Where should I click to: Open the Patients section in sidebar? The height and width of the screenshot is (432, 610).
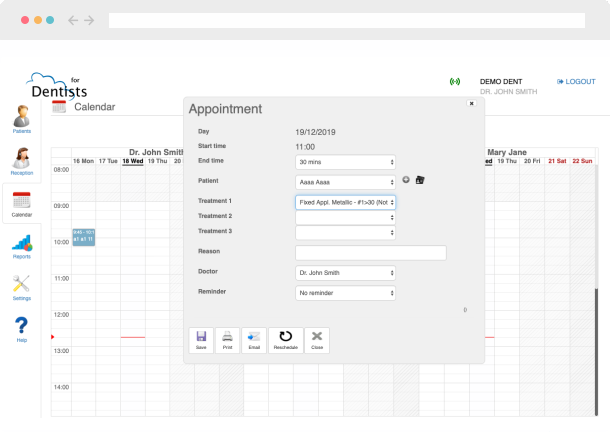click(21, 118)
